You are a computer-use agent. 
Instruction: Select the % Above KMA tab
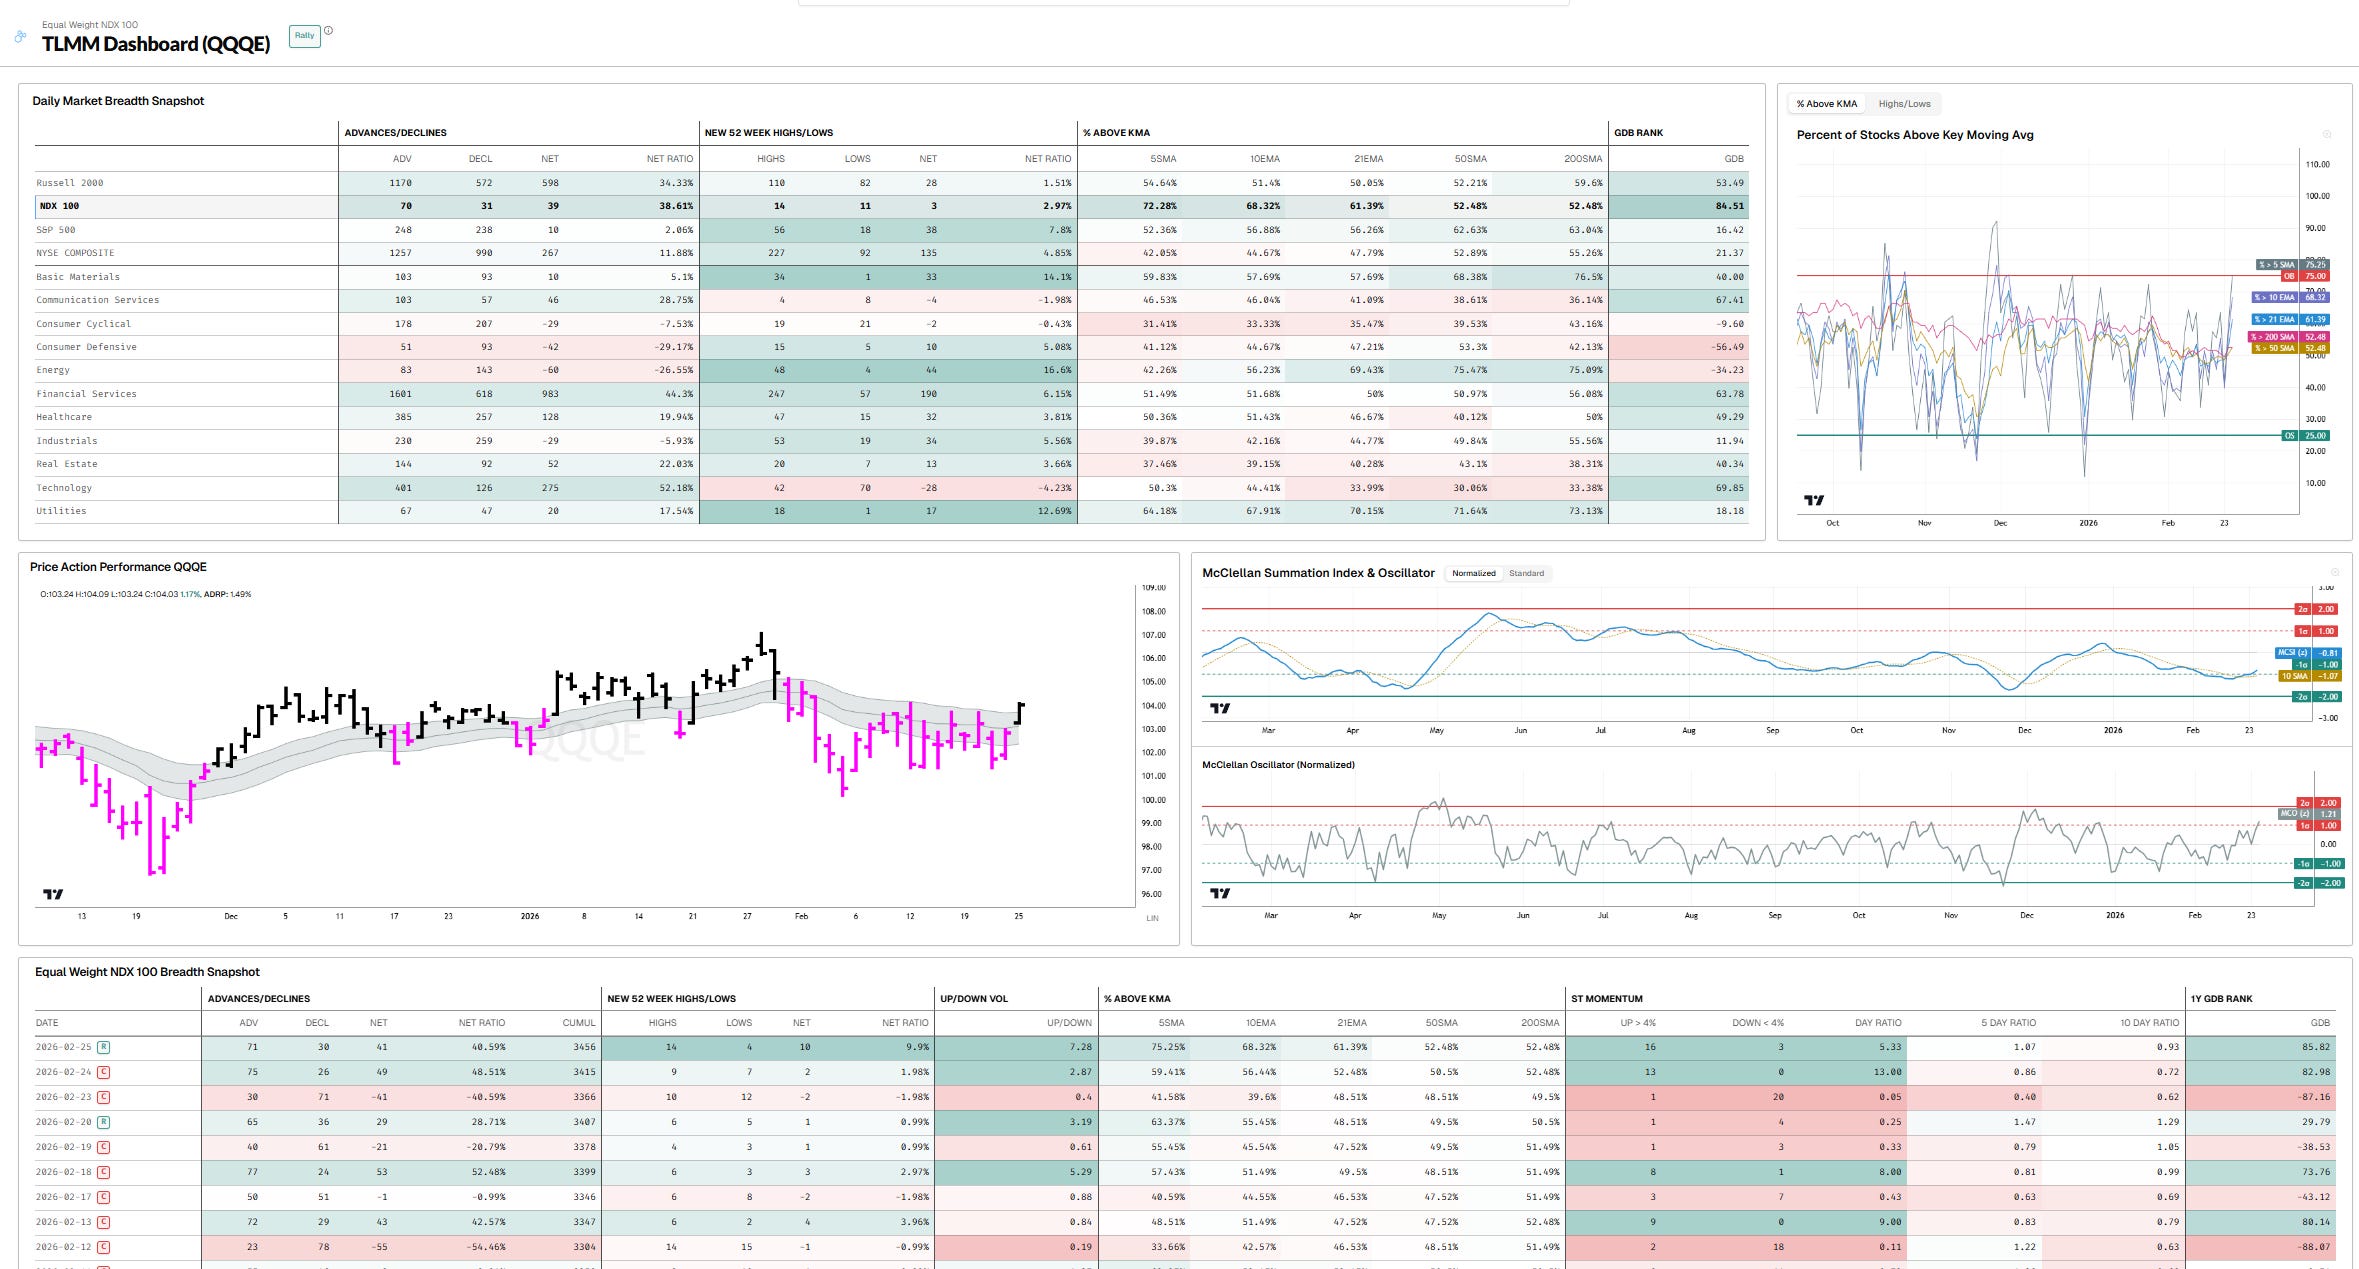(1826, 104)
